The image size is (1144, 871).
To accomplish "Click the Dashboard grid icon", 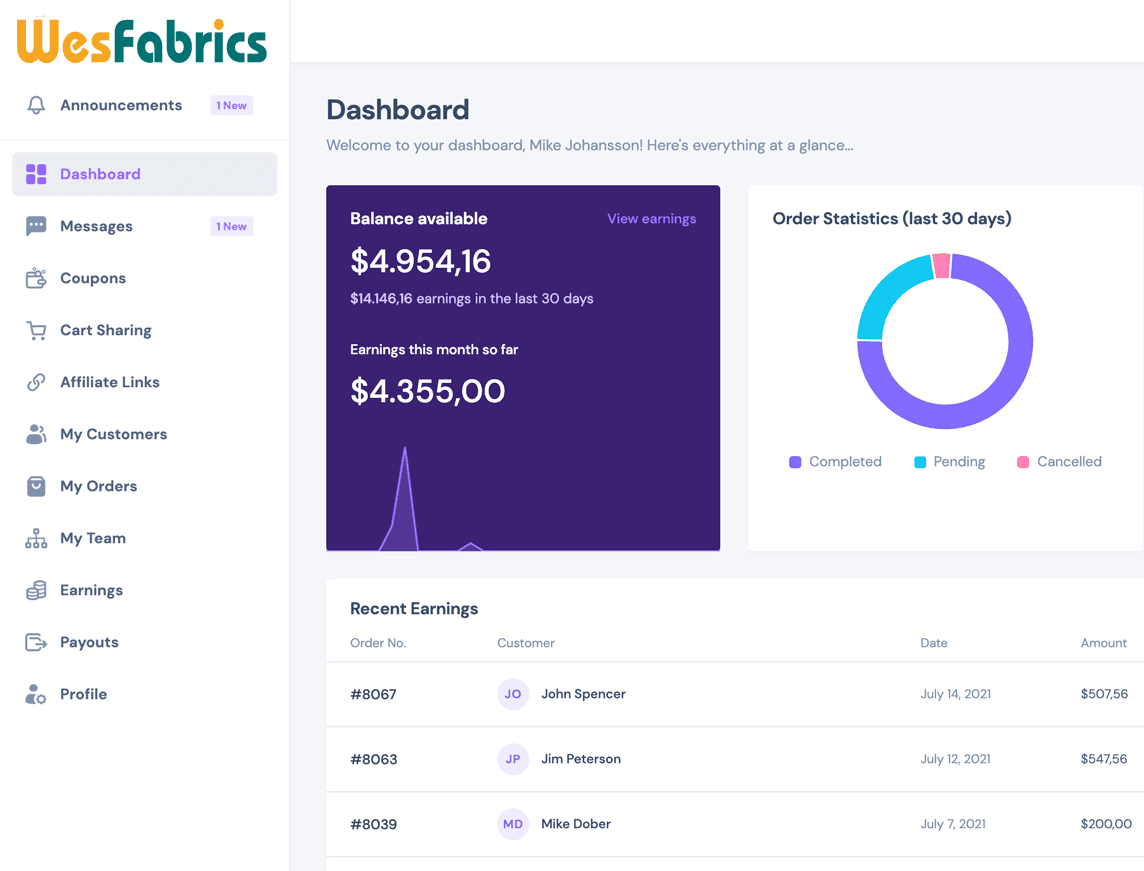I will point(36,174).
